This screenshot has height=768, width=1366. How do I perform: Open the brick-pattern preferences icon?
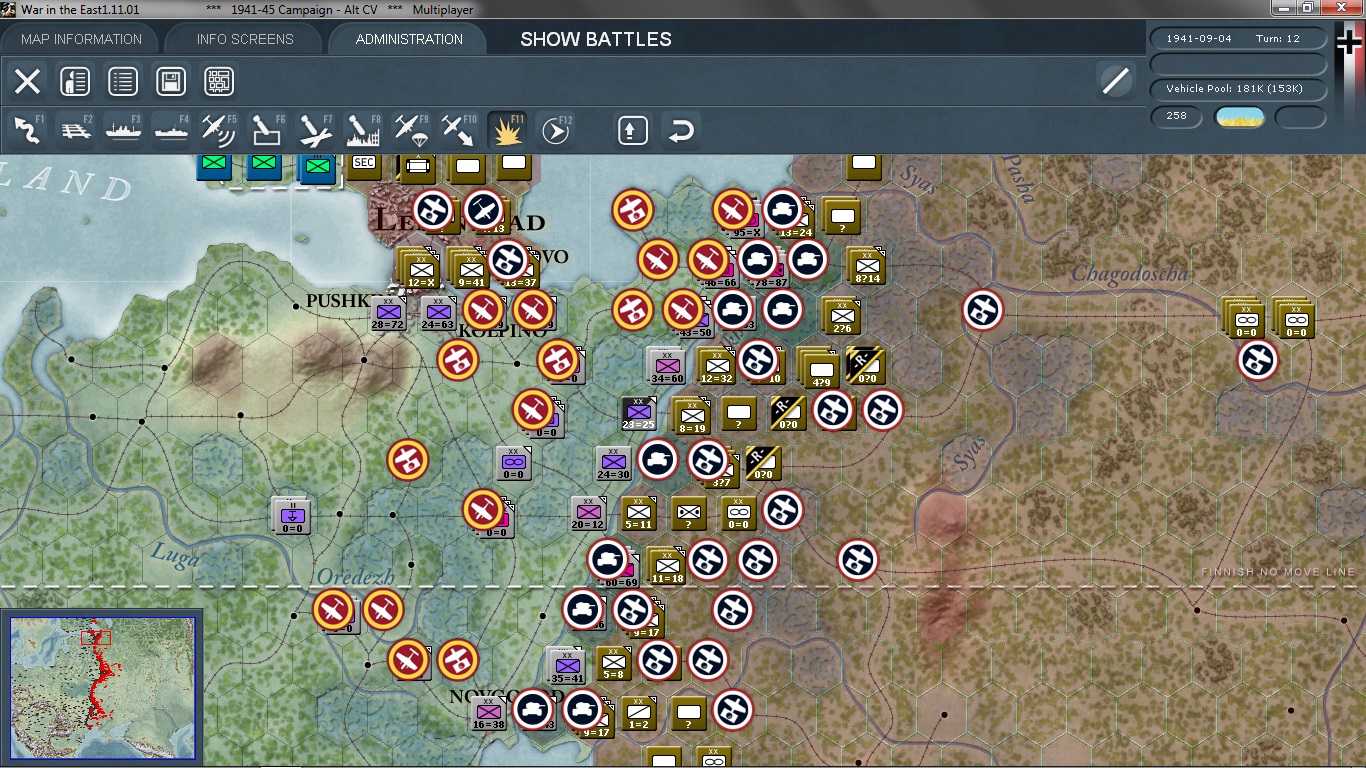pyautogui.click(x=219, y=82)
